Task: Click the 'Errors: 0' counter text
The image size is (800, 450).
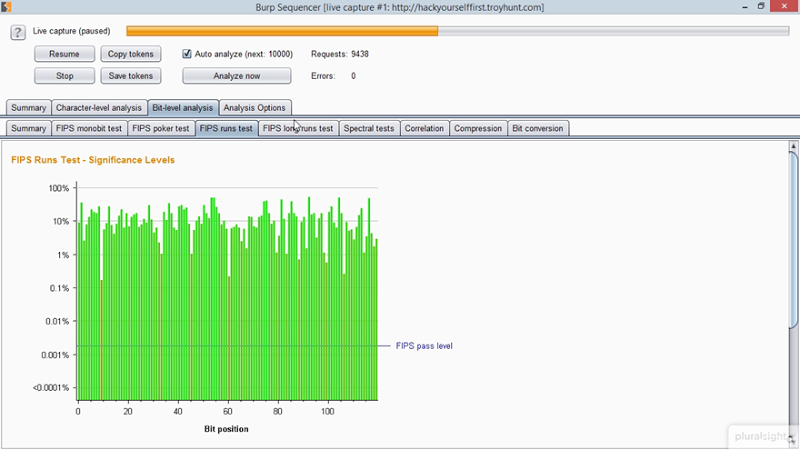Action: point(334,76)
